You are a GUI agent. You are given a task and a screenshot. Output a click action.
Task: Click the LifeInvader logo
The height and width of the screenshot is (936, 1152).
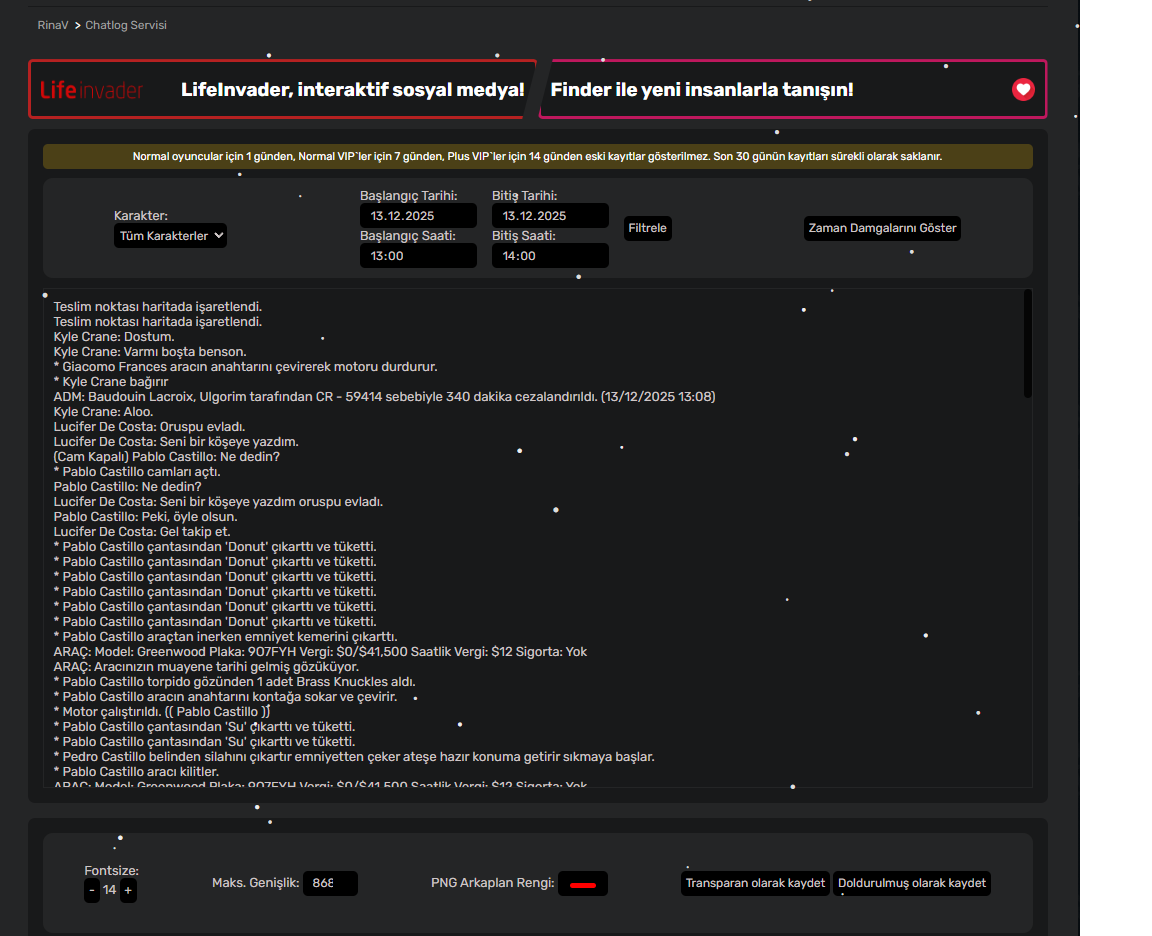pos(91,90)
